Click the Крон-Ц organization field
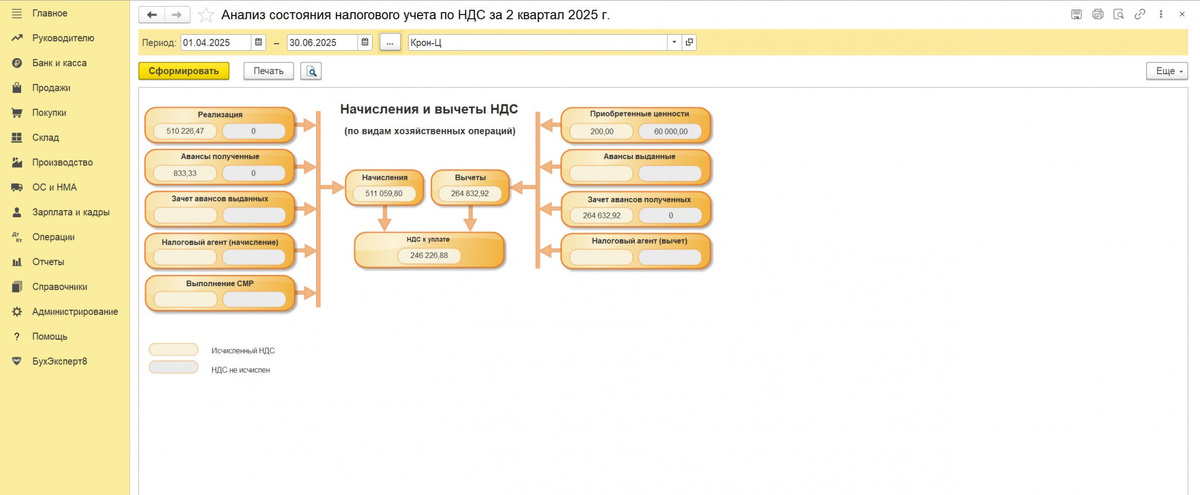The width and height of the screenshot is (1200, 495). click(538, 43)
